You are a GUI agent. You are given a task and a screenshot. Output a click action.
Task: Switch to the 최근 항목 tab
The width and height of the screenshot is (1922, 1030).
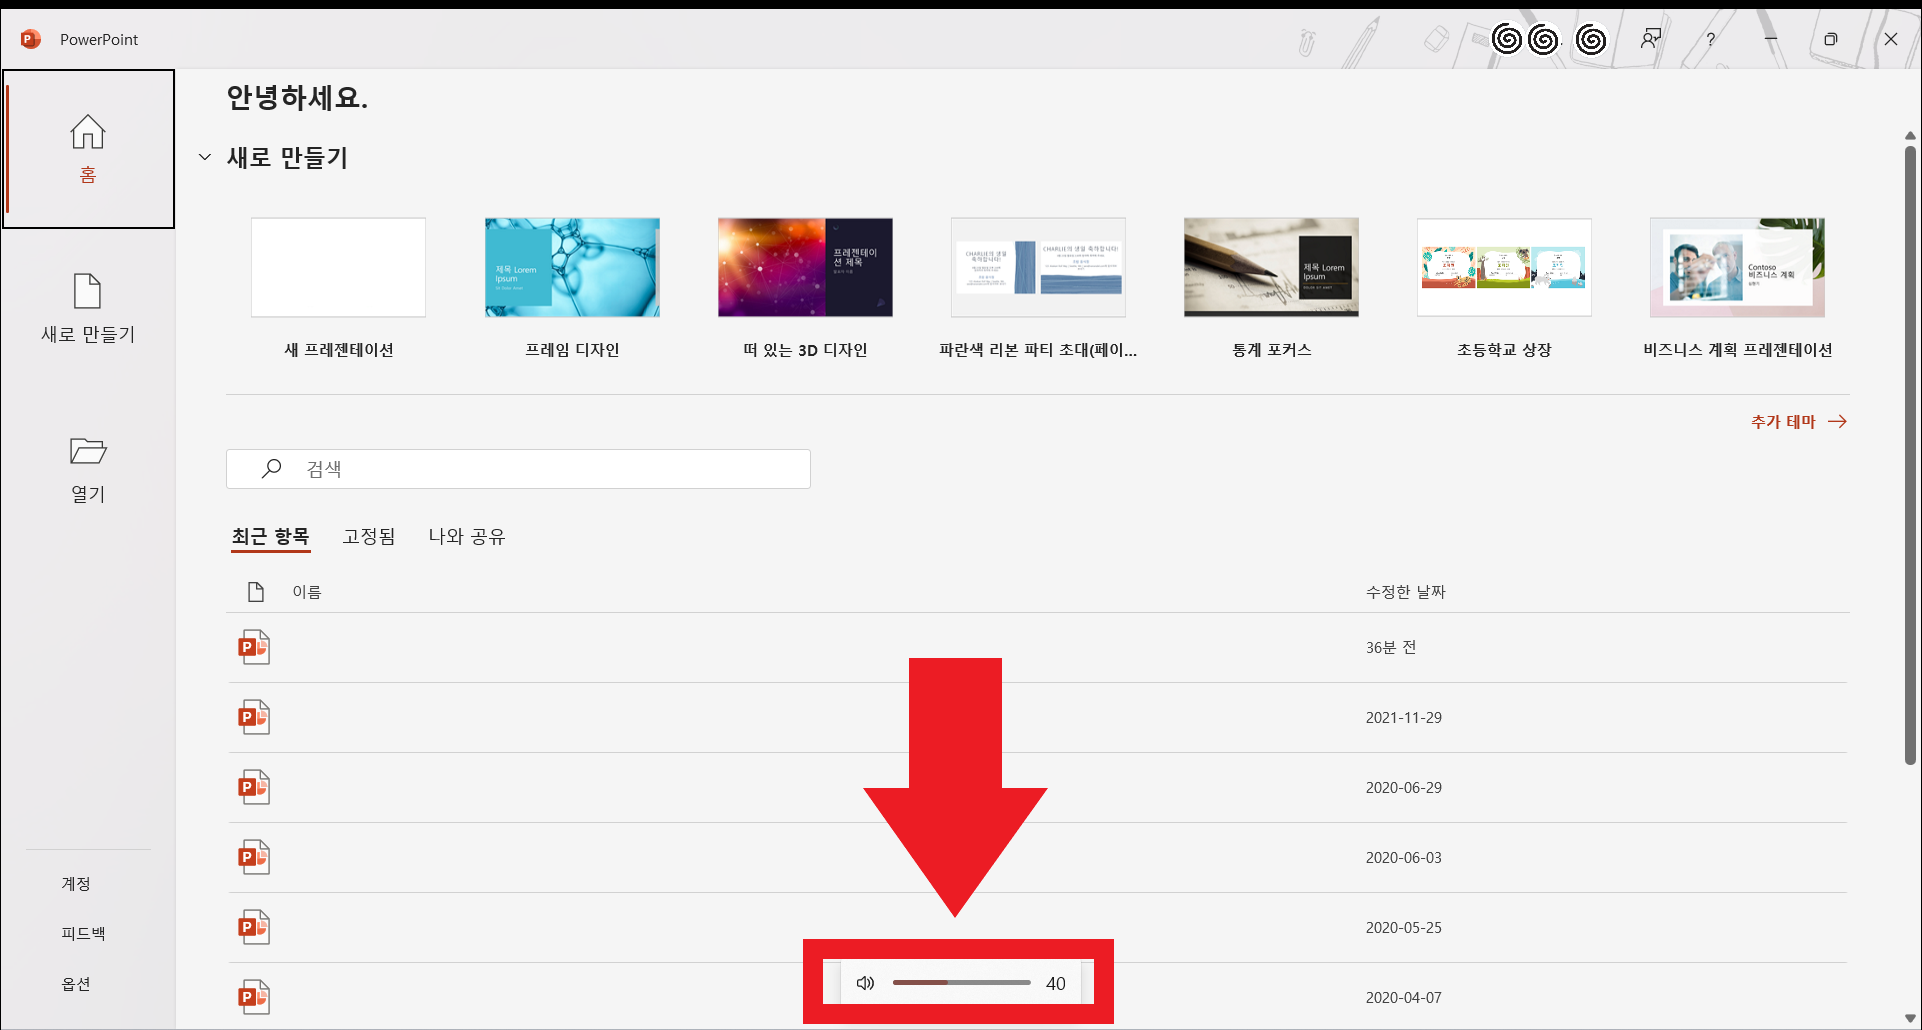tap(271, 536)
